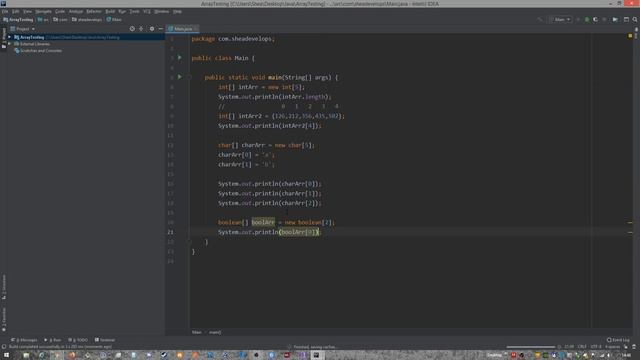This screenshot has height=360, width=640.
Task: Open the Help menu
Action: 177,11
